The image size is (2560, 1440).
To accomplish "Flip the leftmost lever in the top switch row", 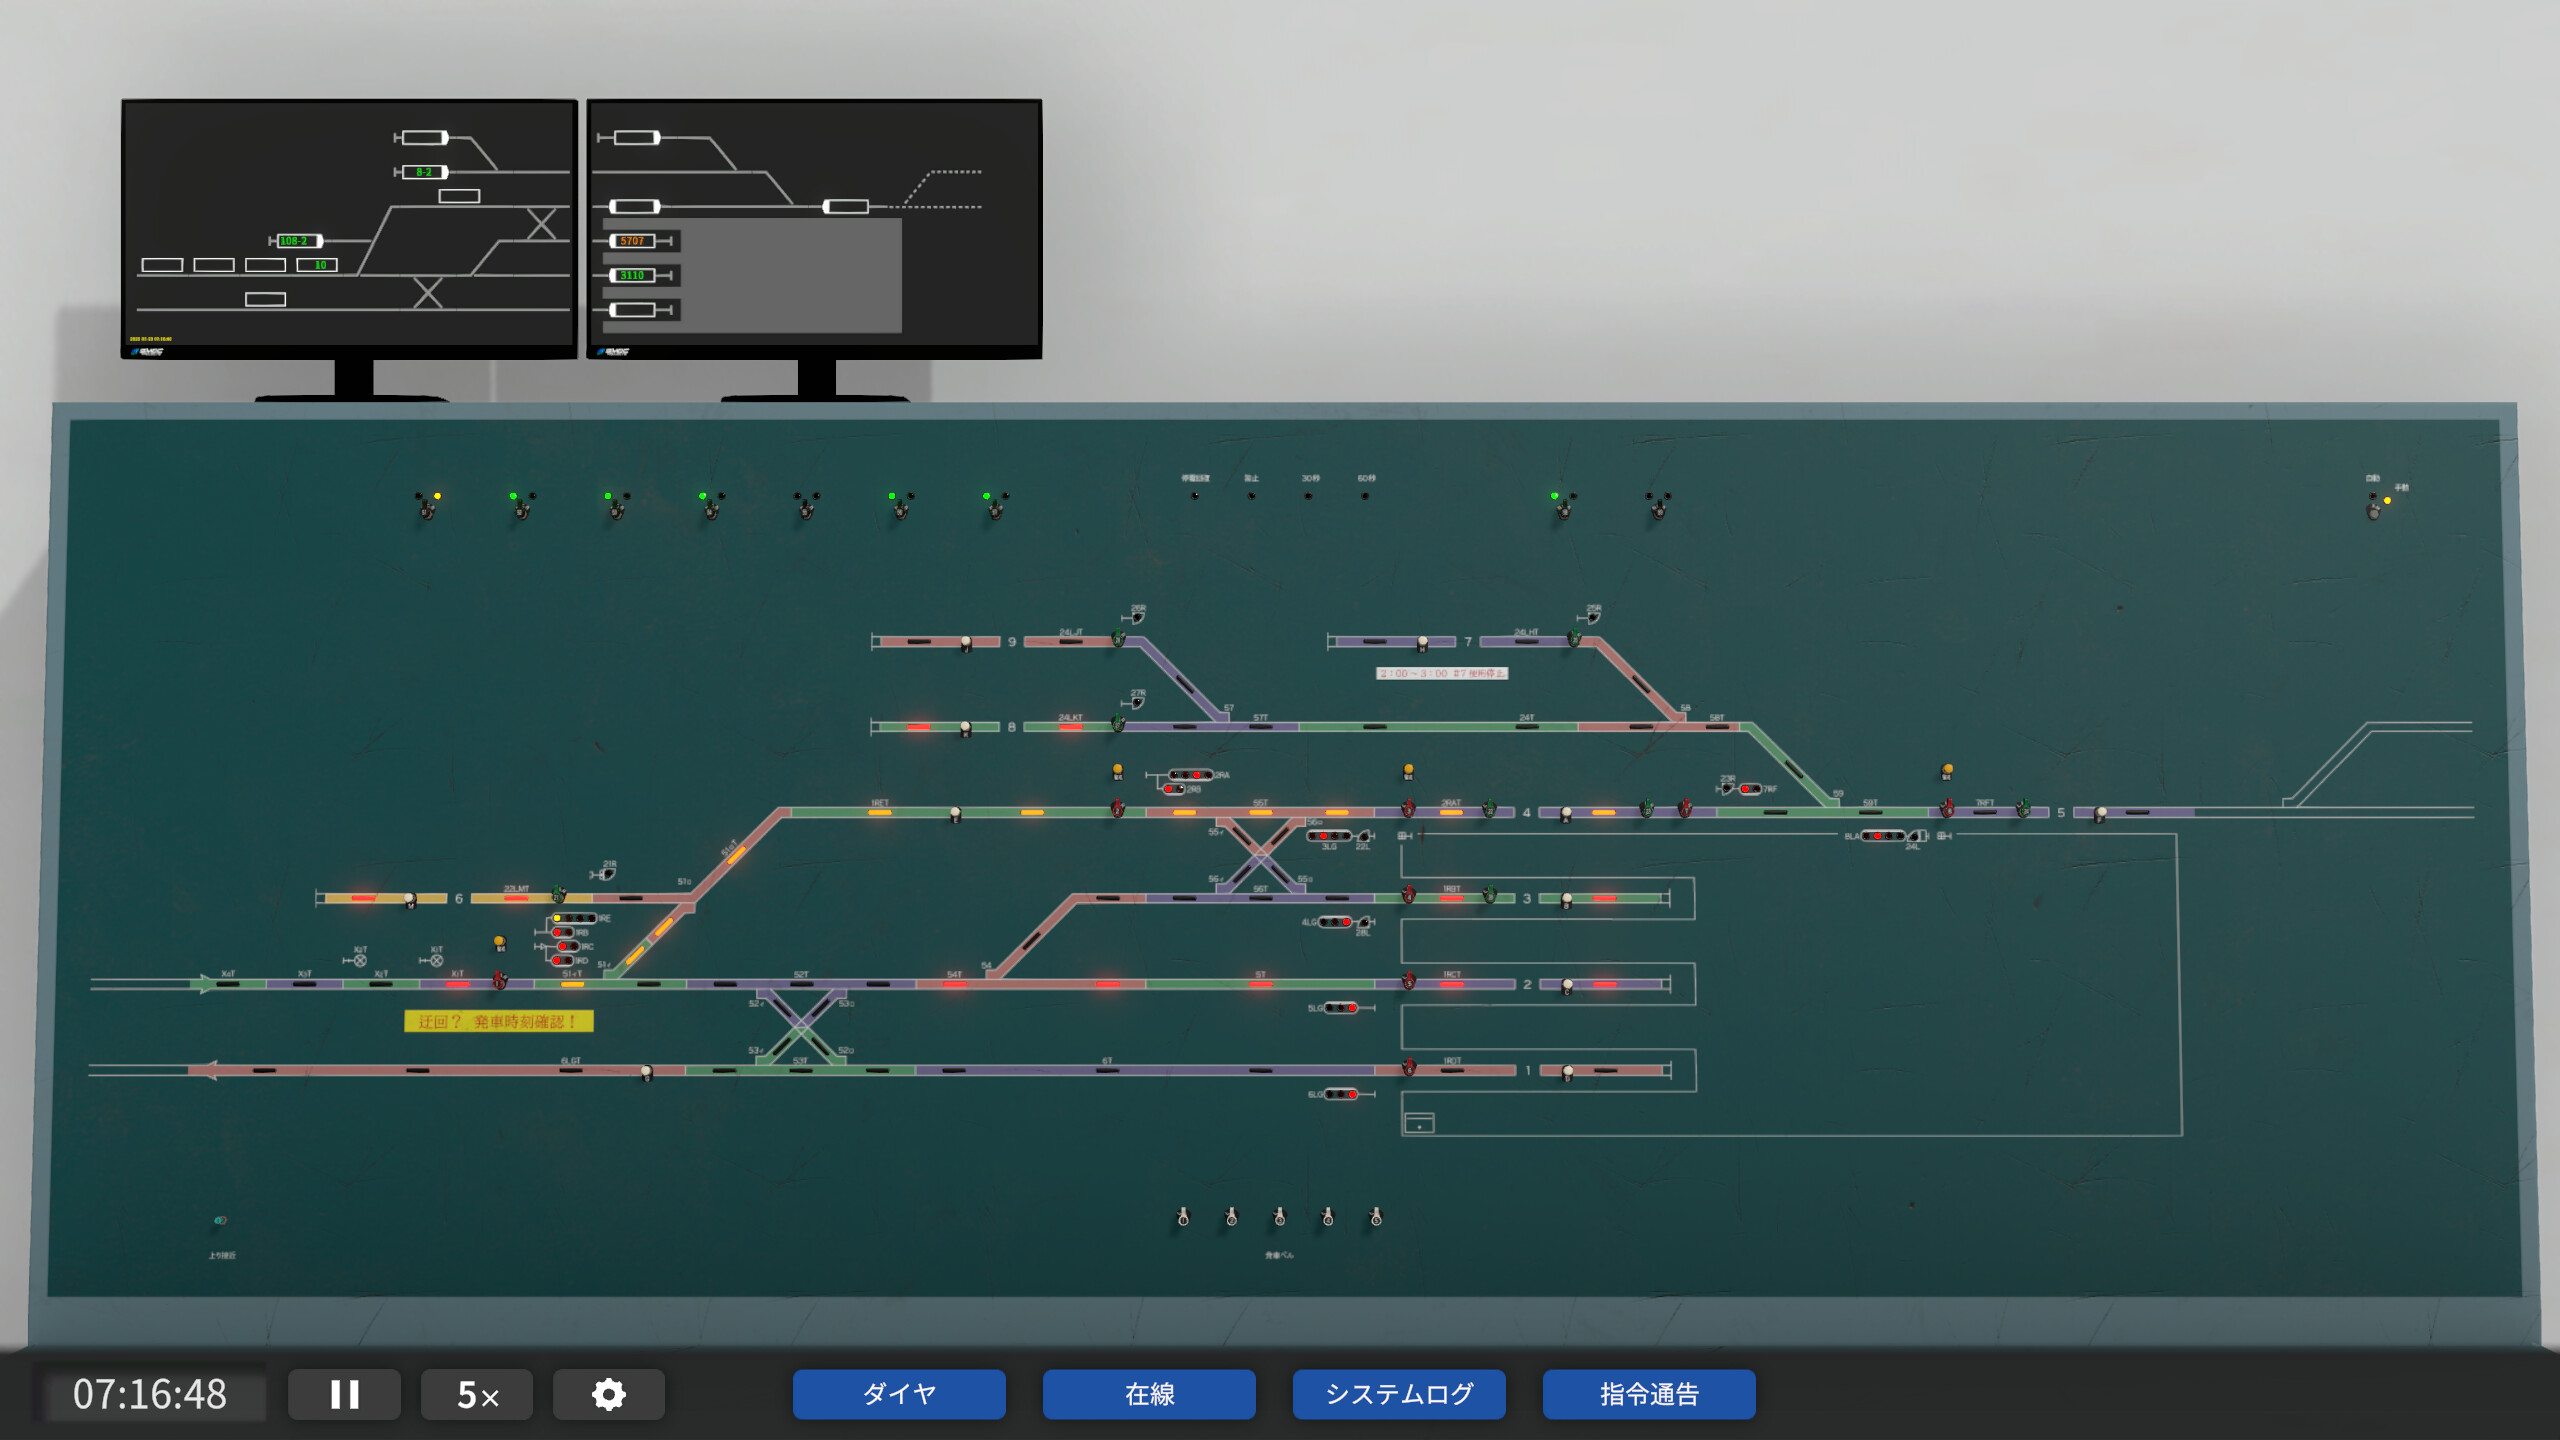I will pyautogui.click(x=425, y=510).
